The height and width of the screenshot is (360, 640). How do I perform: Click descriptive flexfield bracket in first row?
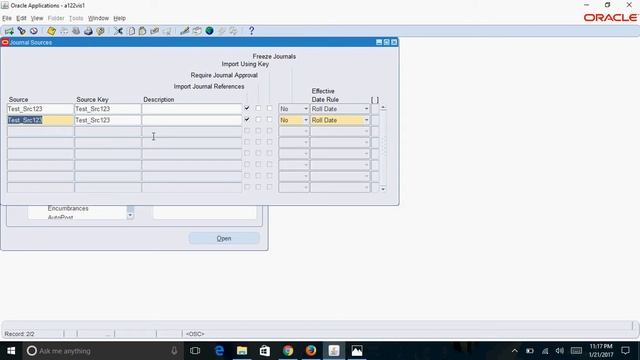pyautogui.click(x=375, y=109)
